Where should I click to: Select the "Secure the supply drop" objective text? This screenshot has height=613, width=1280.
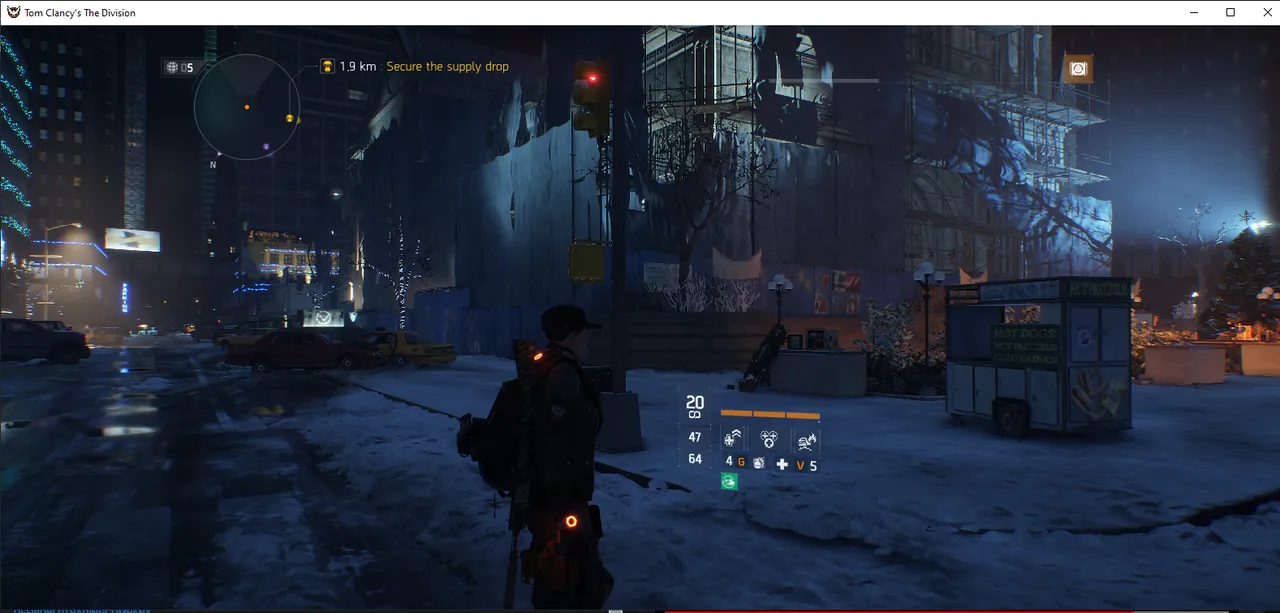click(447, 67)
